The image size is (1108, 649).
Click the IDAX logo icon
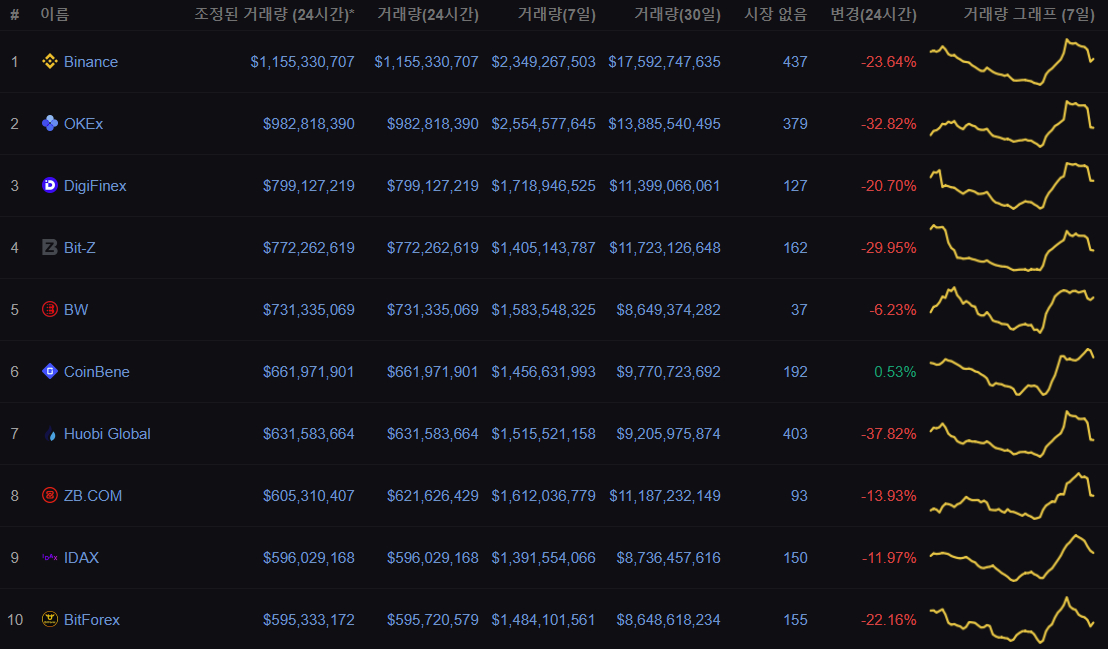[x=49, y=557]
